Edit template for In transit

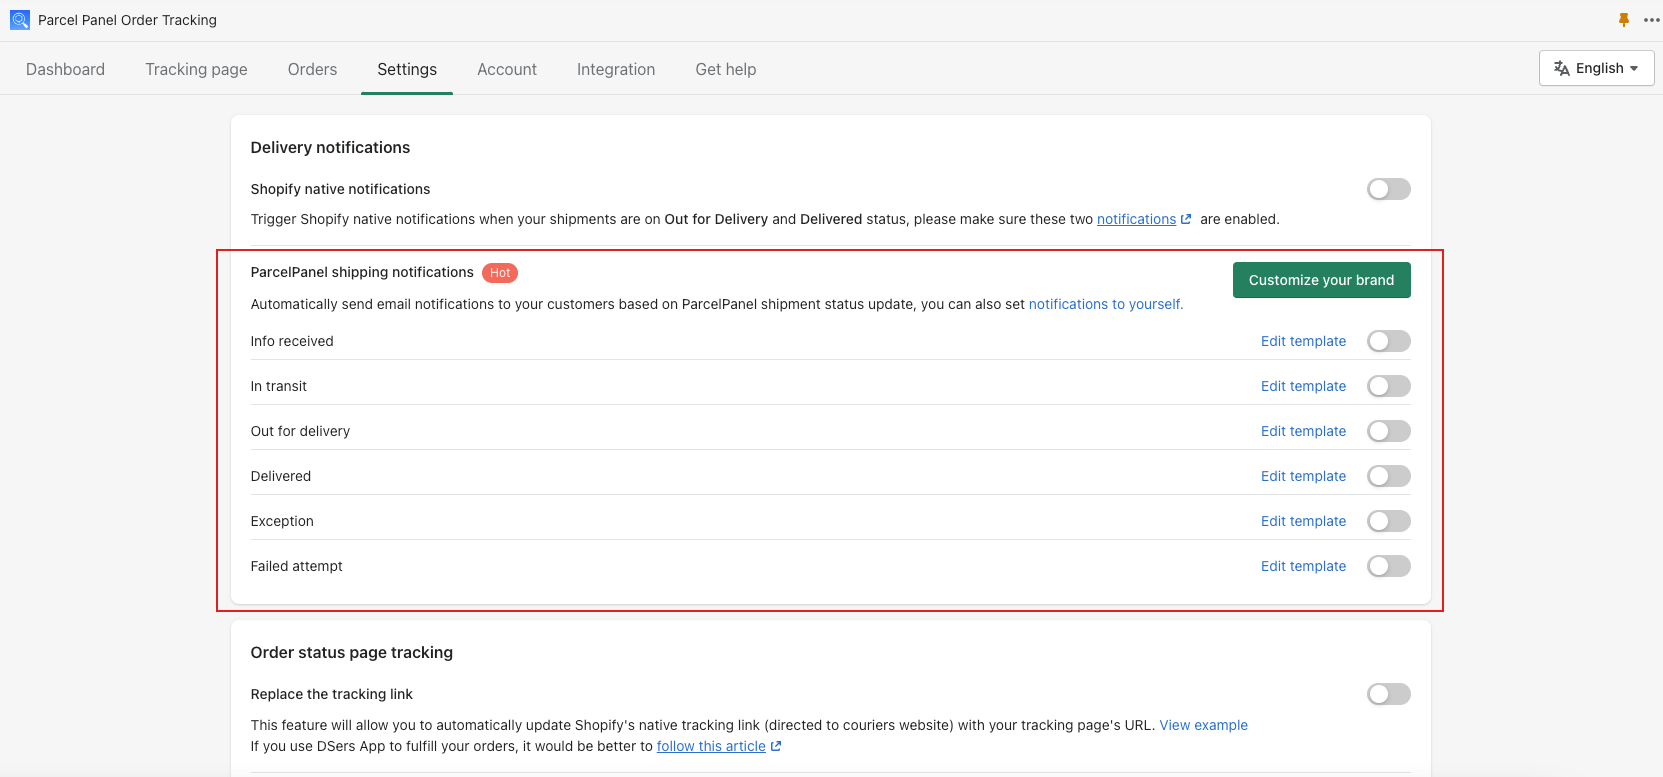point(1303,386)
